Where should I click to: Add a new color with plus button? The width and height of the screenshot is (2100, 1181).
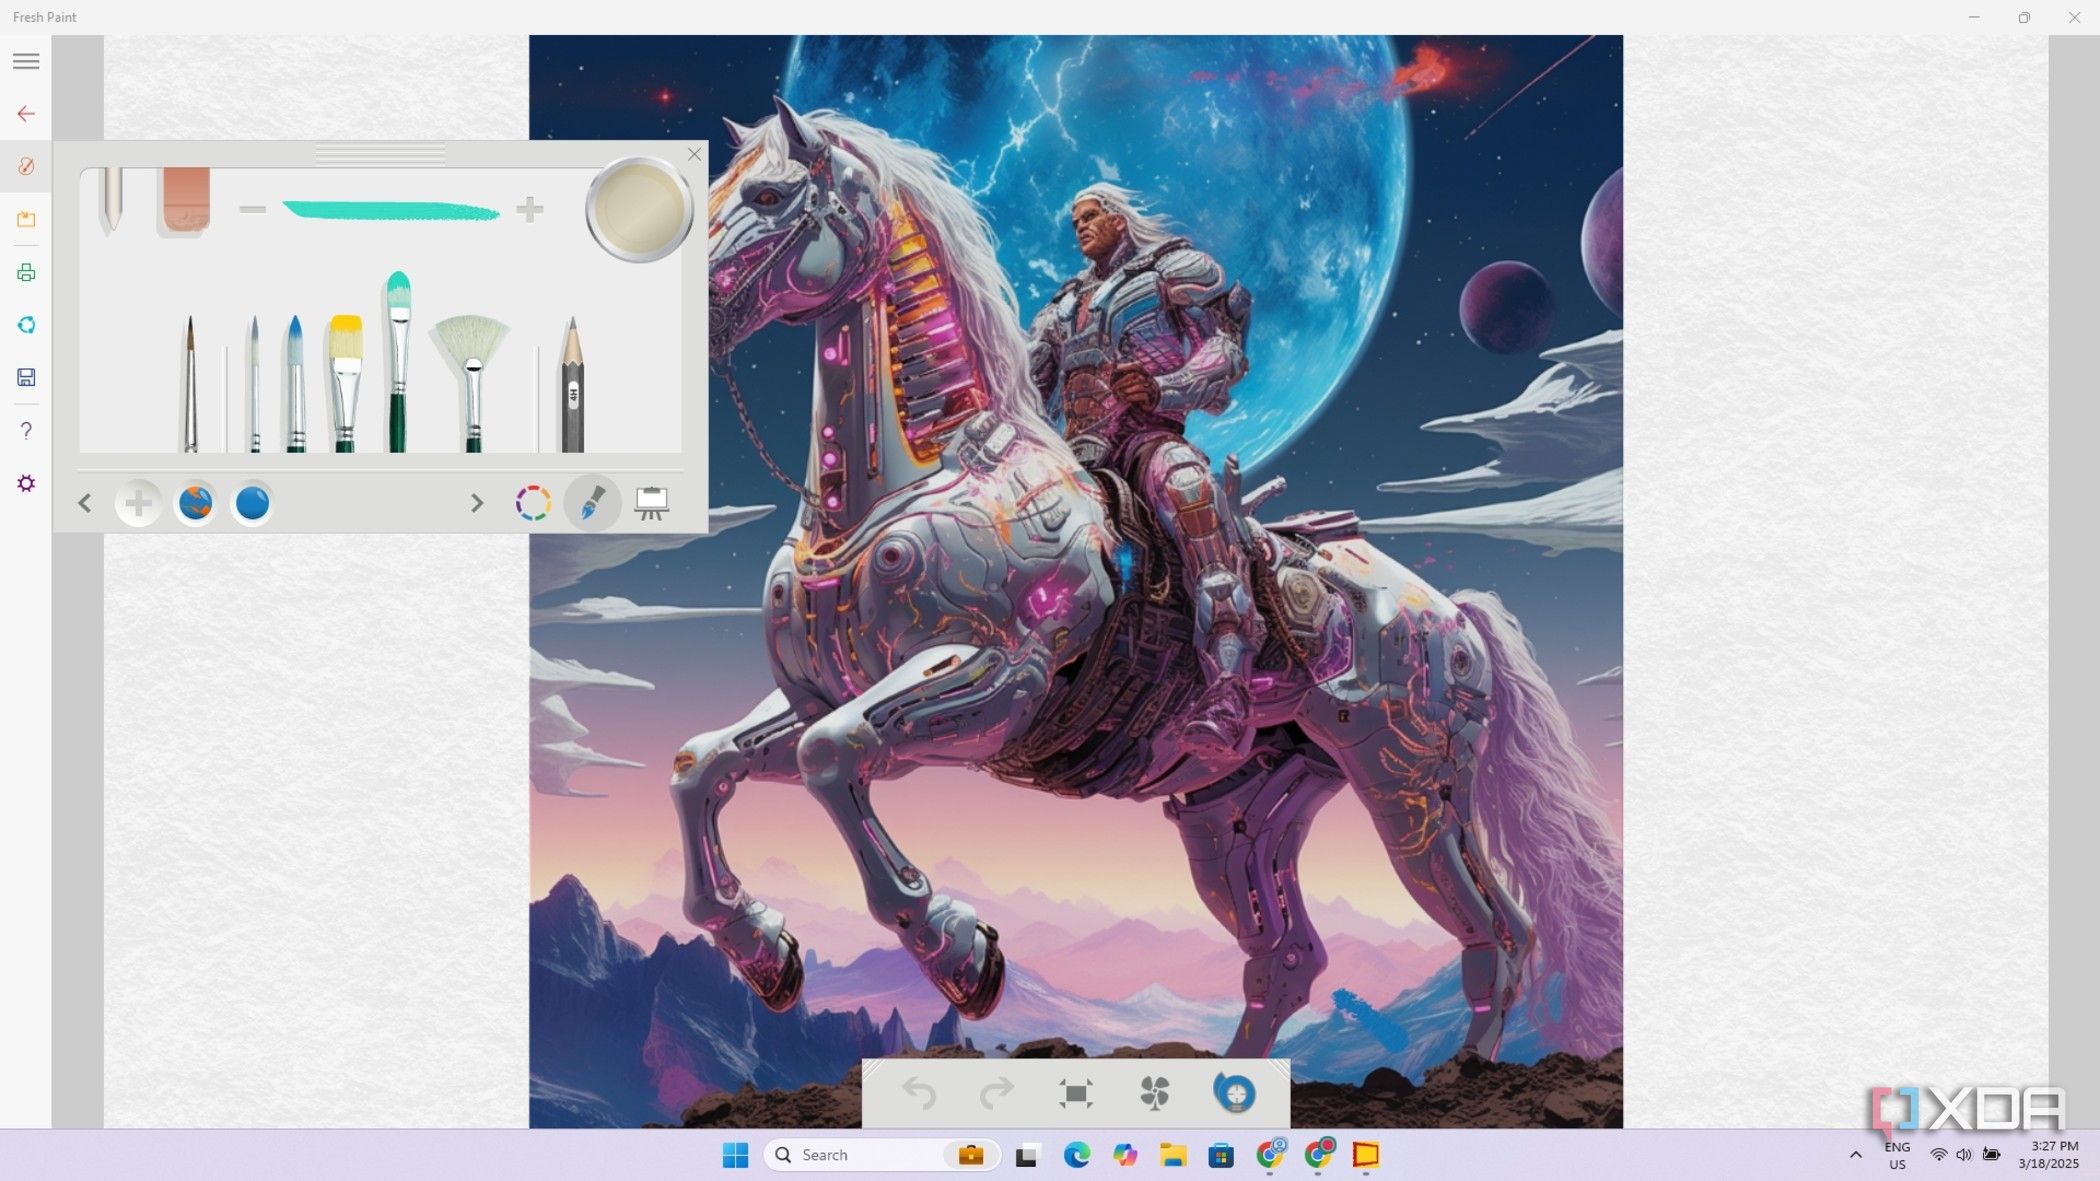pos(138,503)
